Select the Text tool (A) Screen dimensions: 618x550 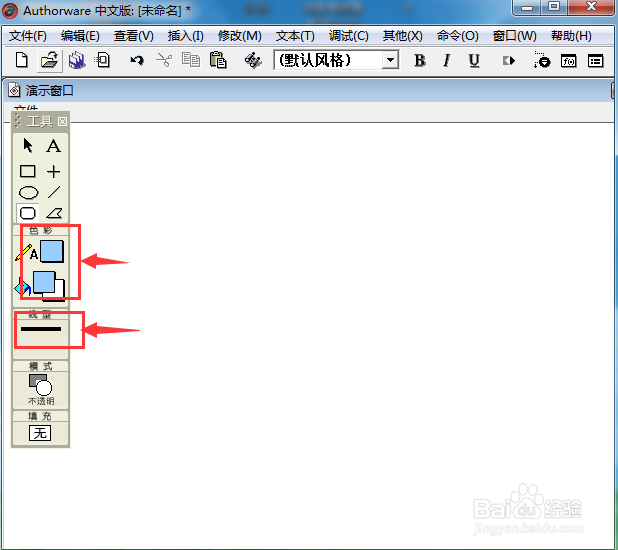click(54, 146)
